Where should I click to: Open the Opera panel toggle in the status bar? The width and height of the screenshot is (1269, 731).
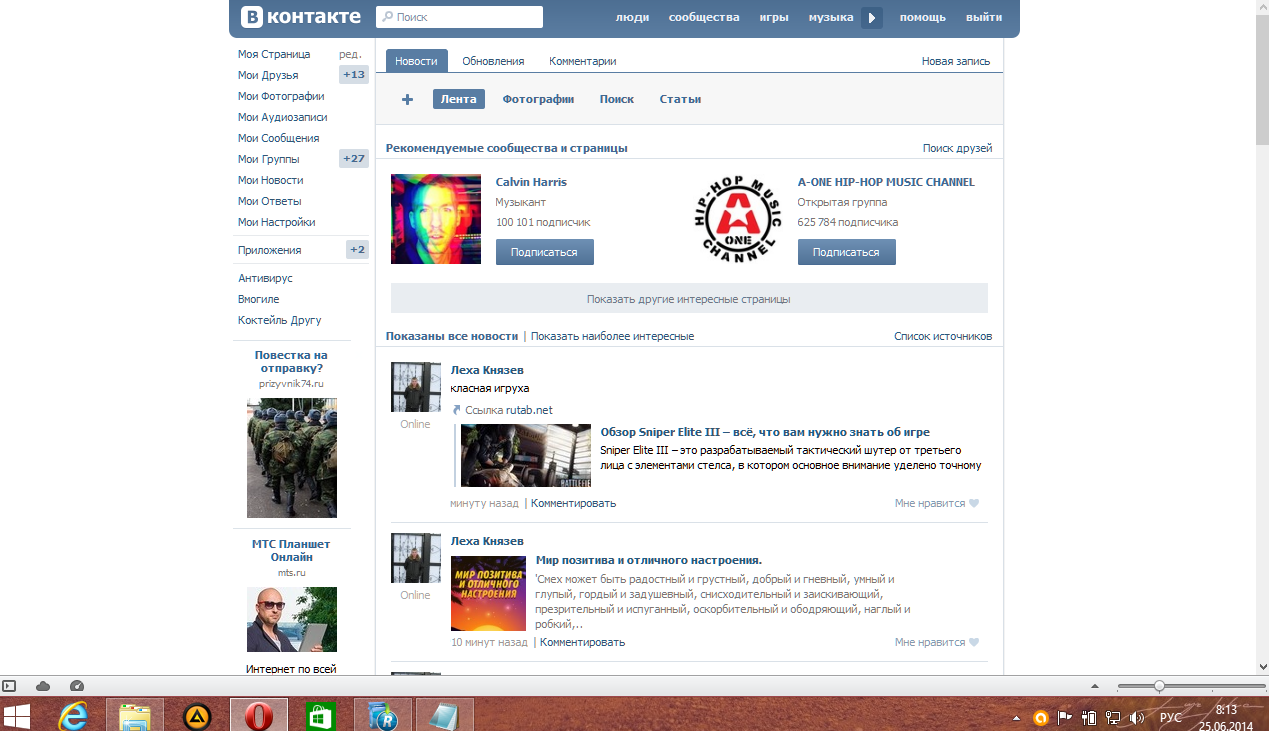10,686
